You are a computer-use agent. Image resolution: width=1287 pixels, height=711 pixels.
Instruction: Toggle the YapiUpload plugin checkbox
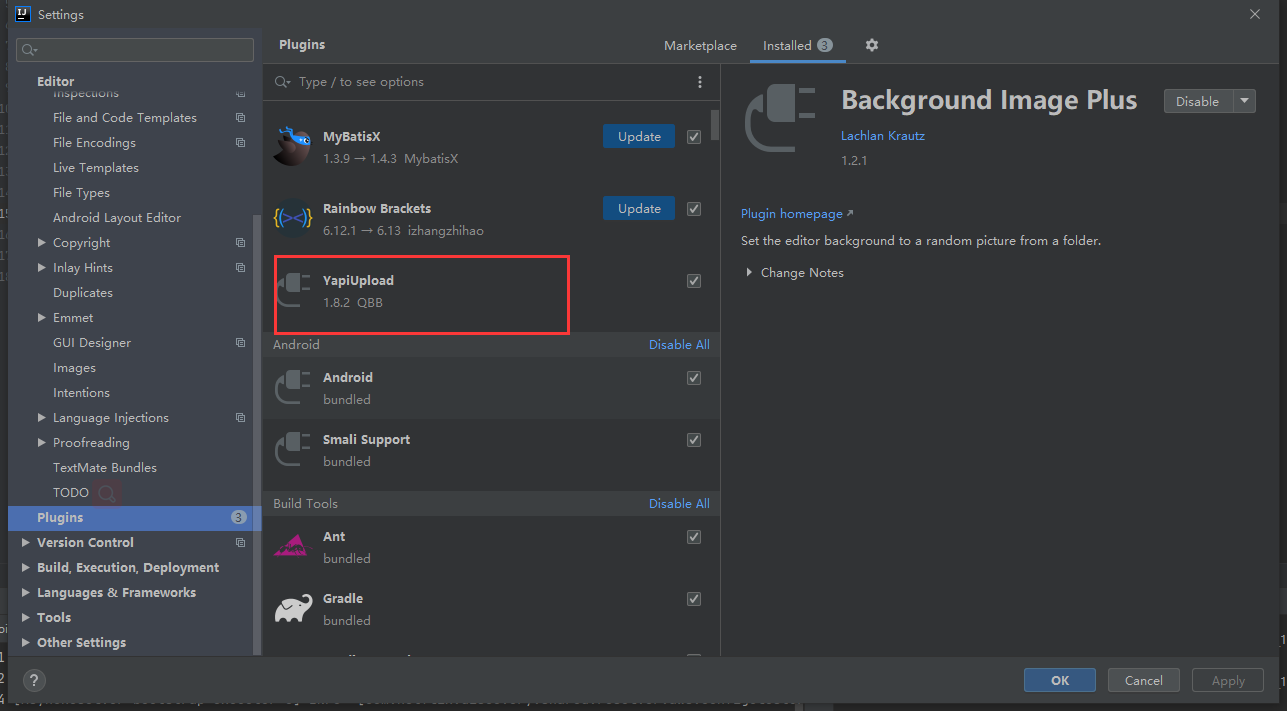point(694,281)
